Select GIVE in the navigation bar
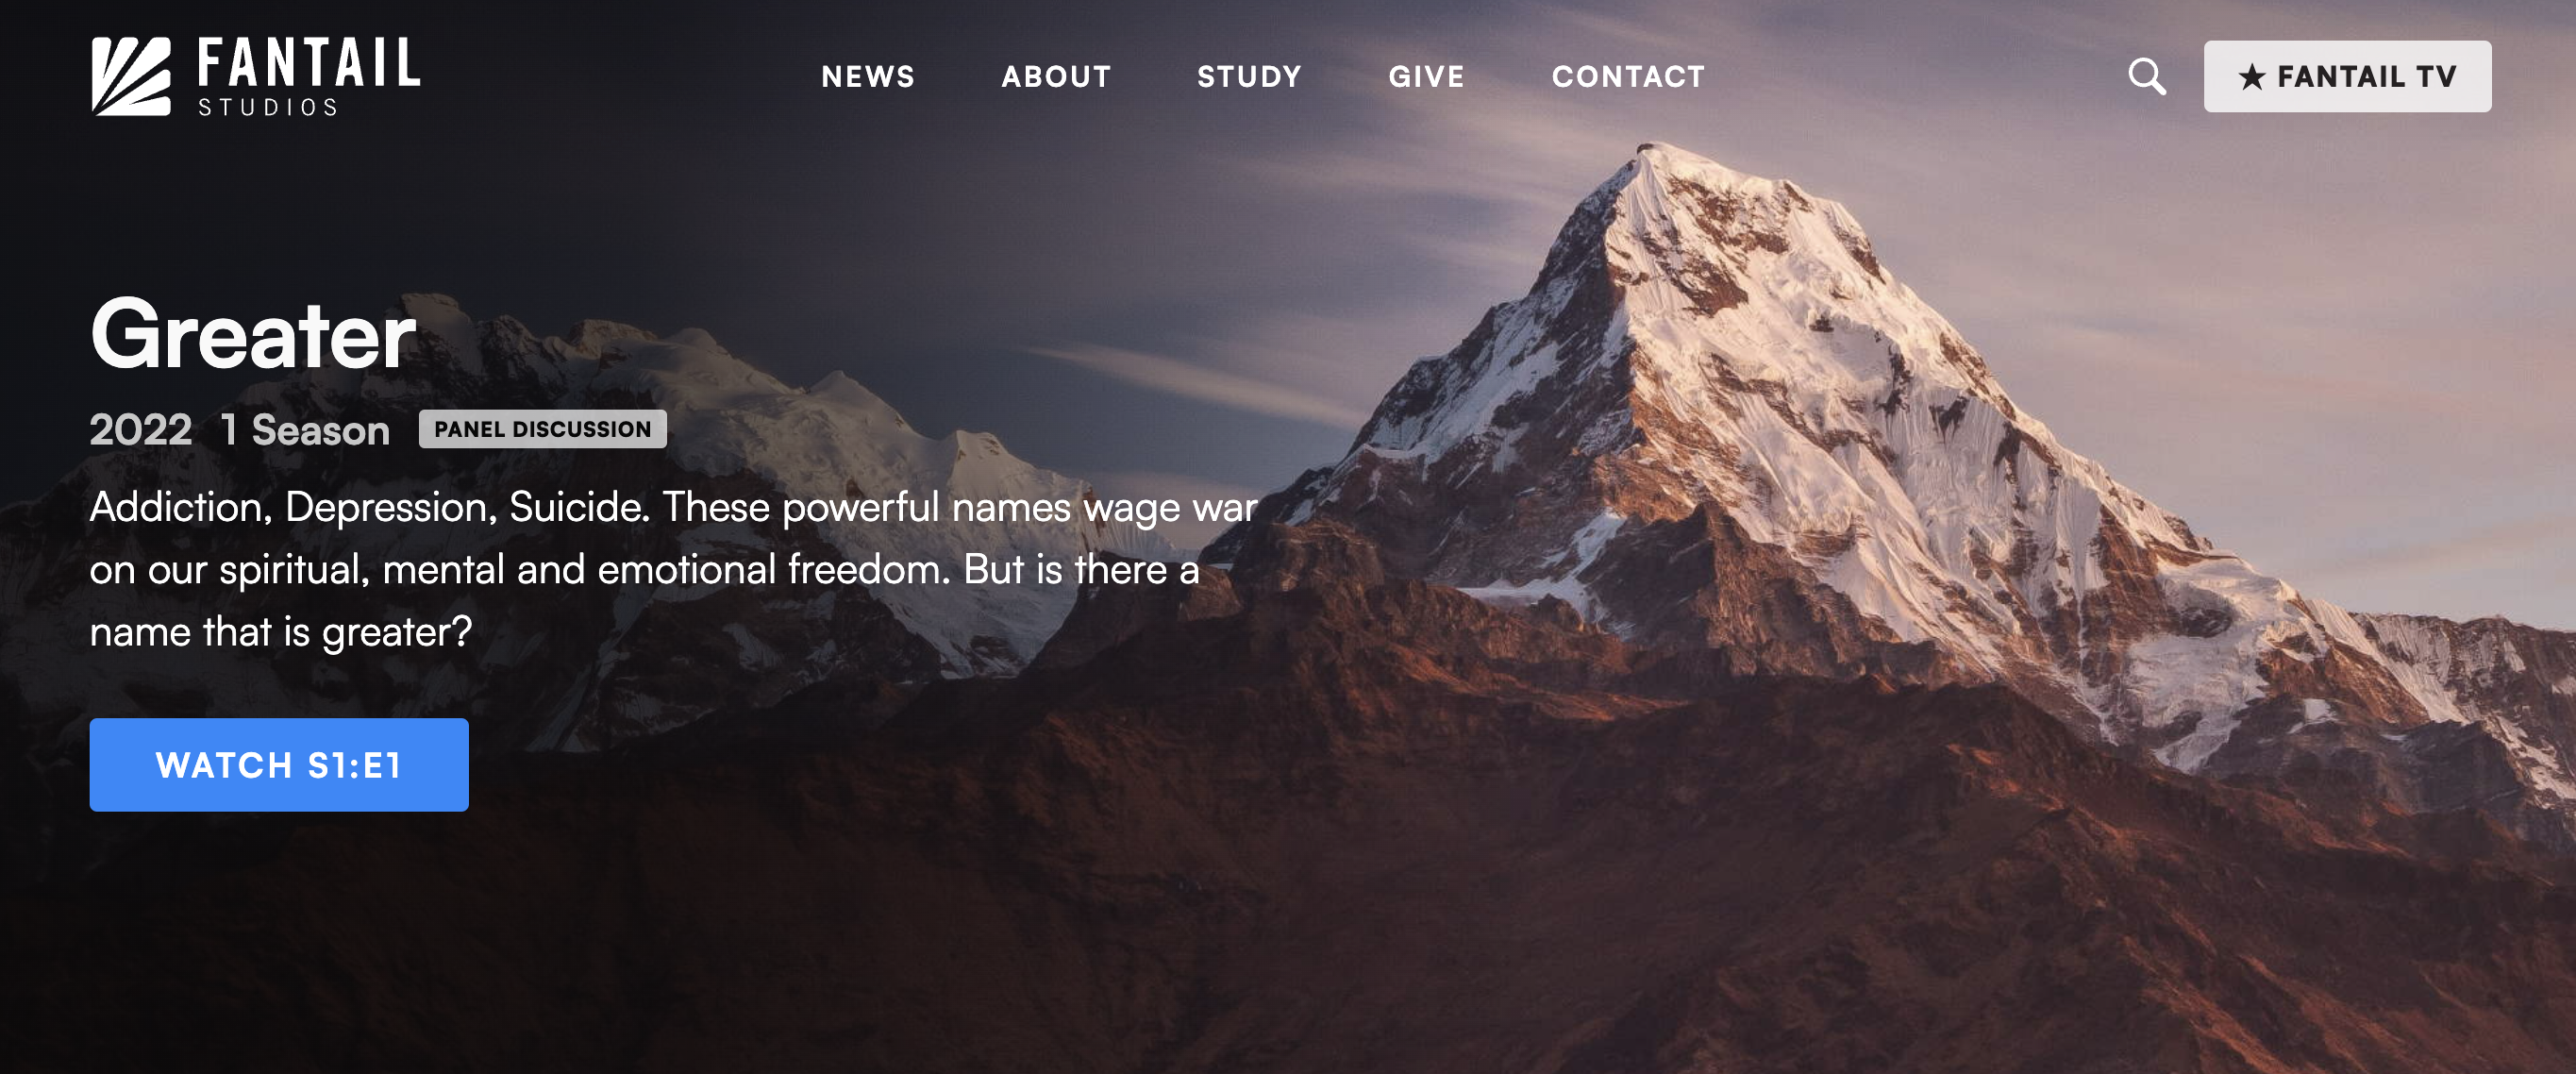2576x1074 pixels. [x=1426, y=77]
